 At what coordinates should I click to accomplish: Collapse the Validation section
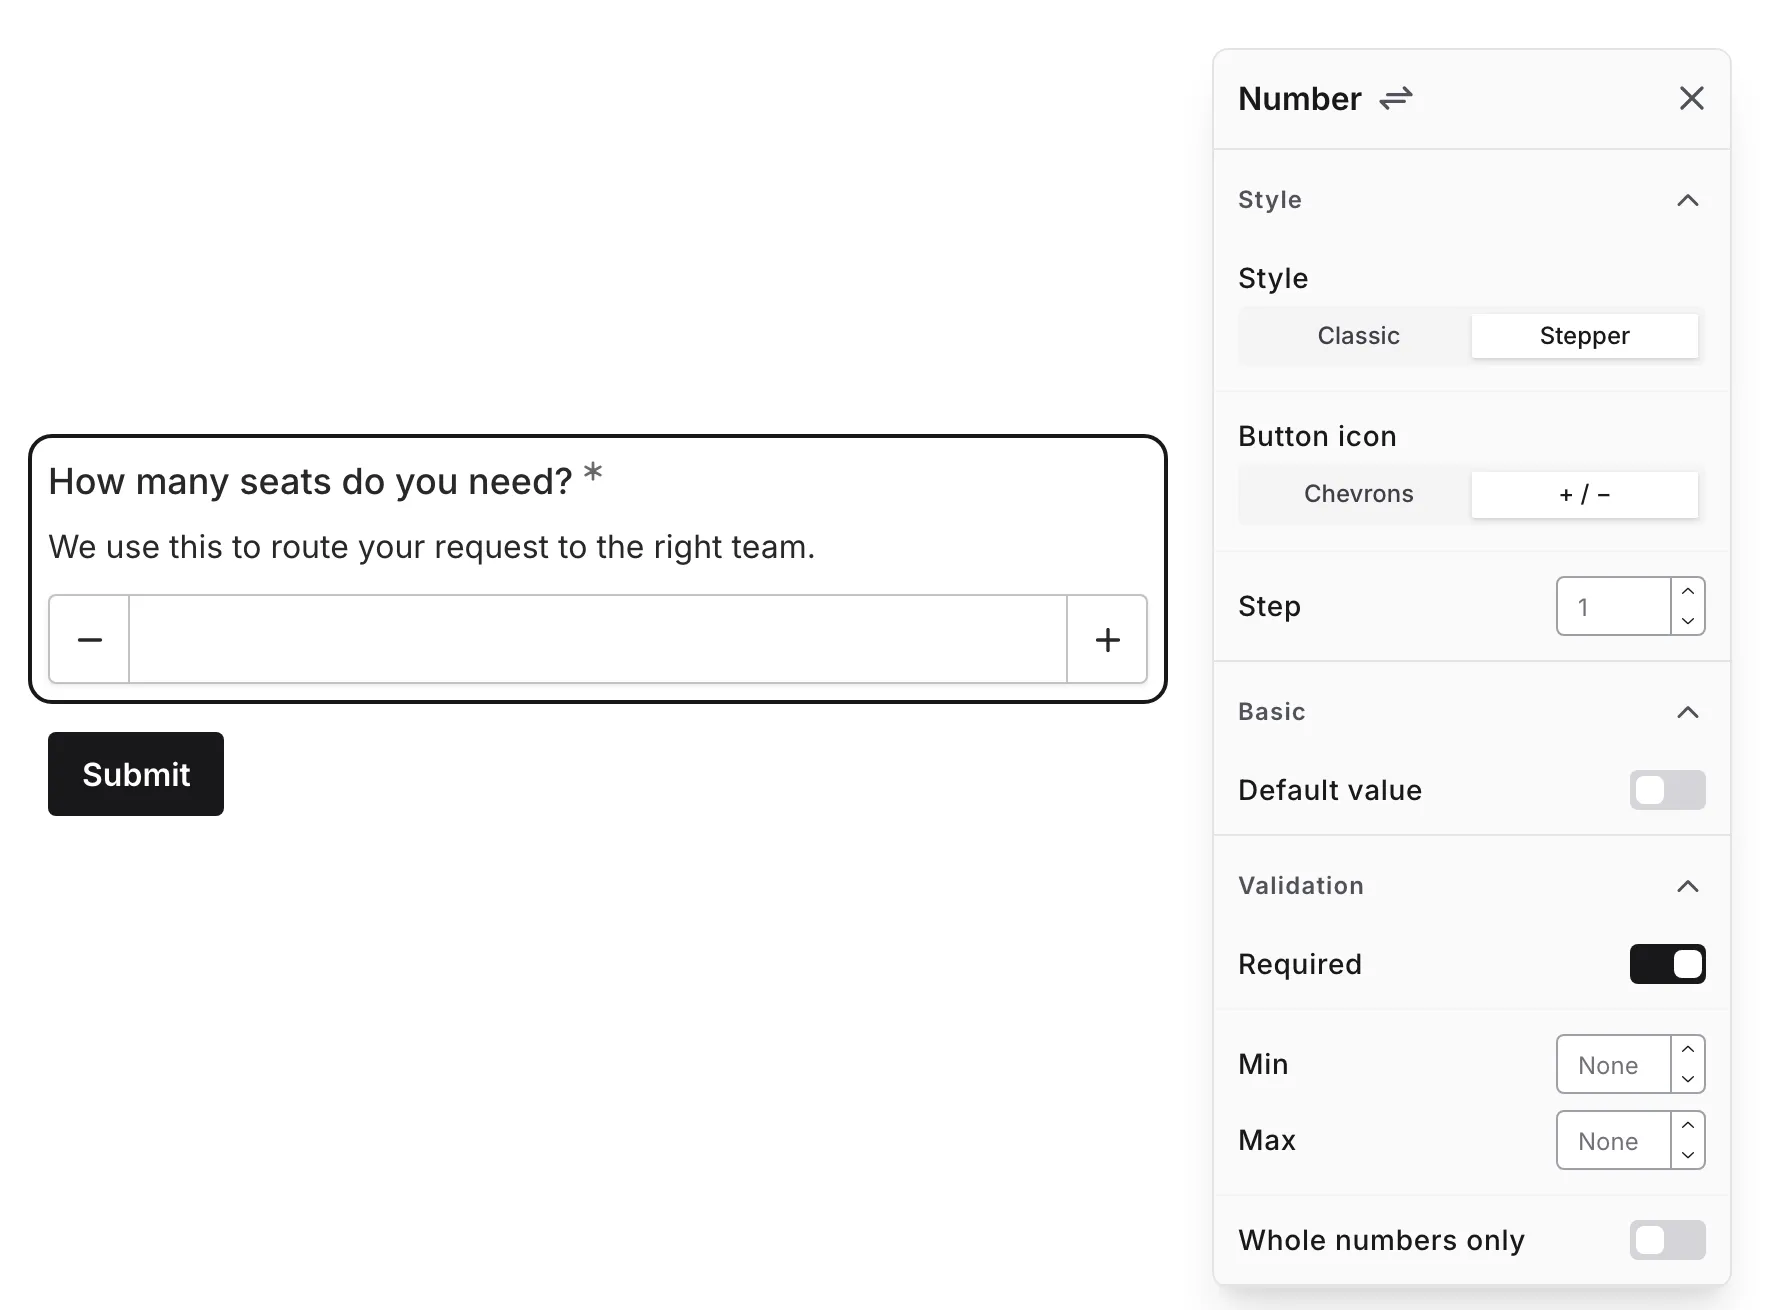pos(1687,886)
